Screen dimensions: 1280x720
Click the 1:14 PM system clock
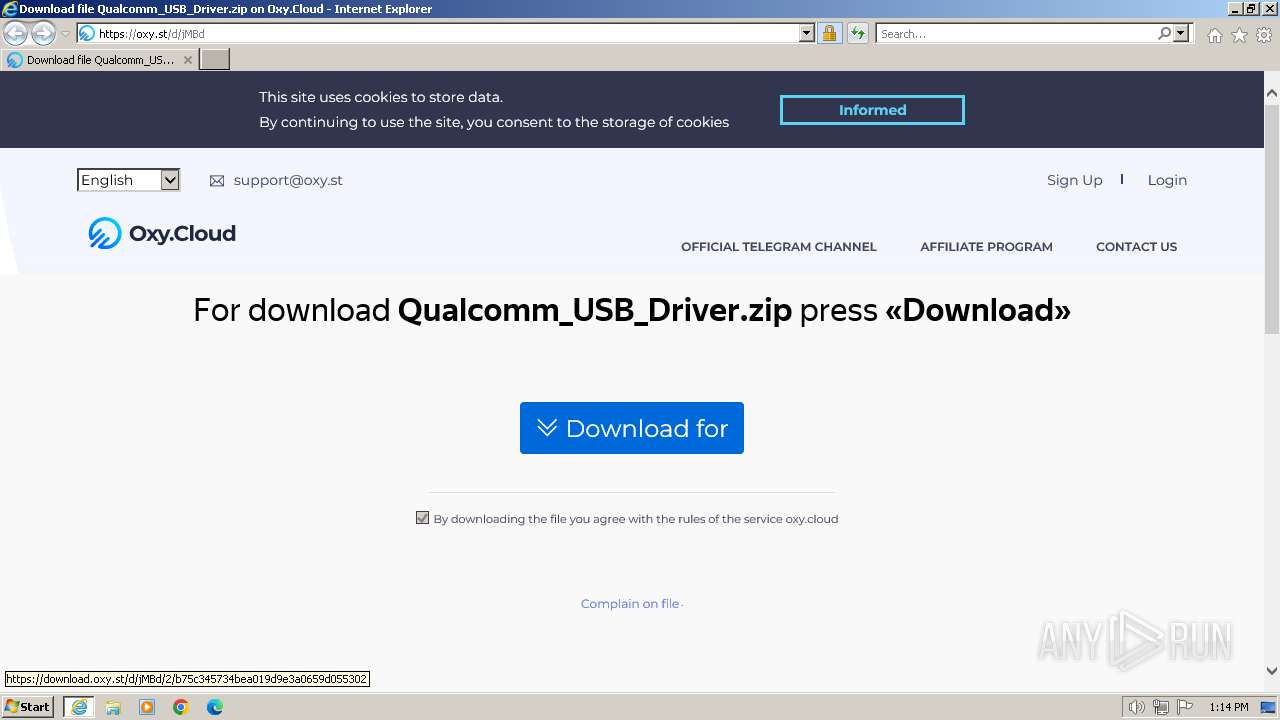coord(1229,707)
